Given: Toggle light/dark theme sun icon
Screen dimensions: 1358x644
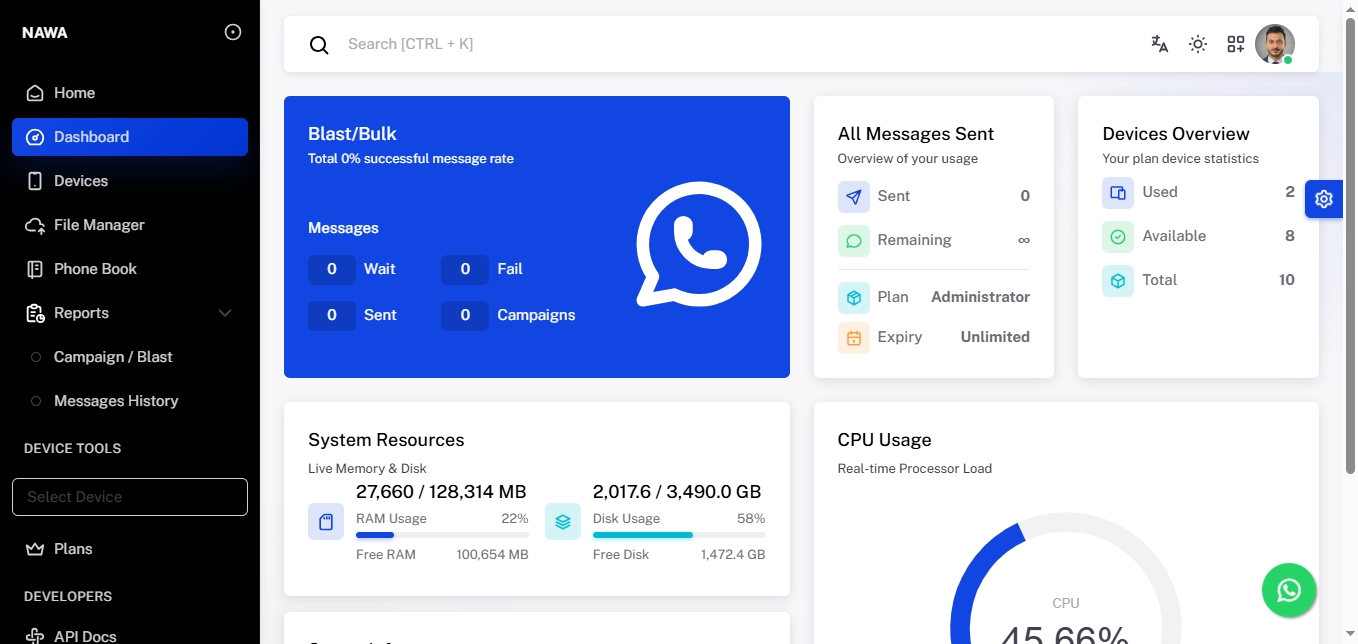Looking at the screenshot, I should [1198, 44].
